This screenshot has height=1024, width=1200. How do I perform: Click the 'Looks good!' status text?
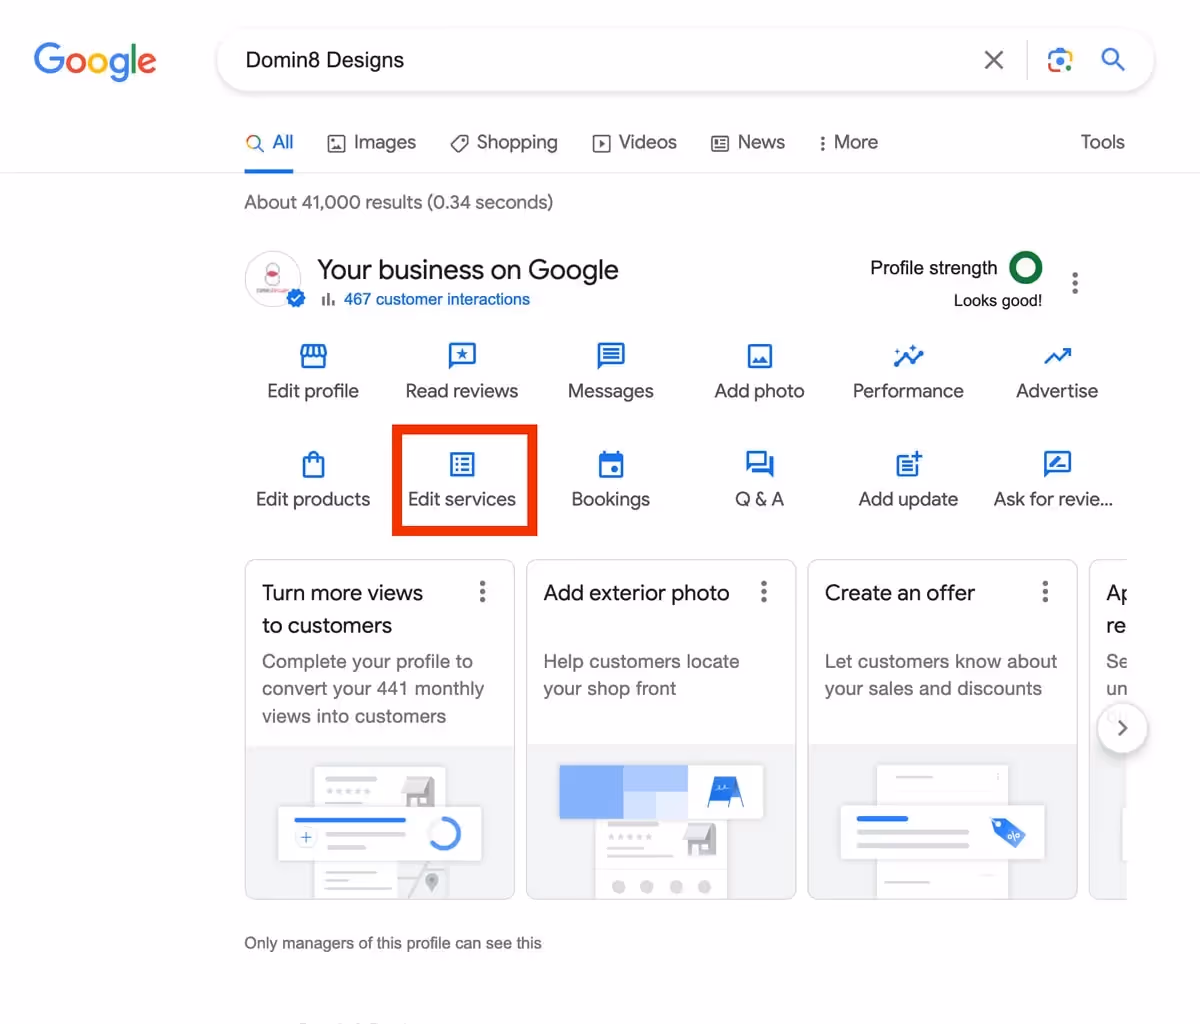(x=998, y=300)
